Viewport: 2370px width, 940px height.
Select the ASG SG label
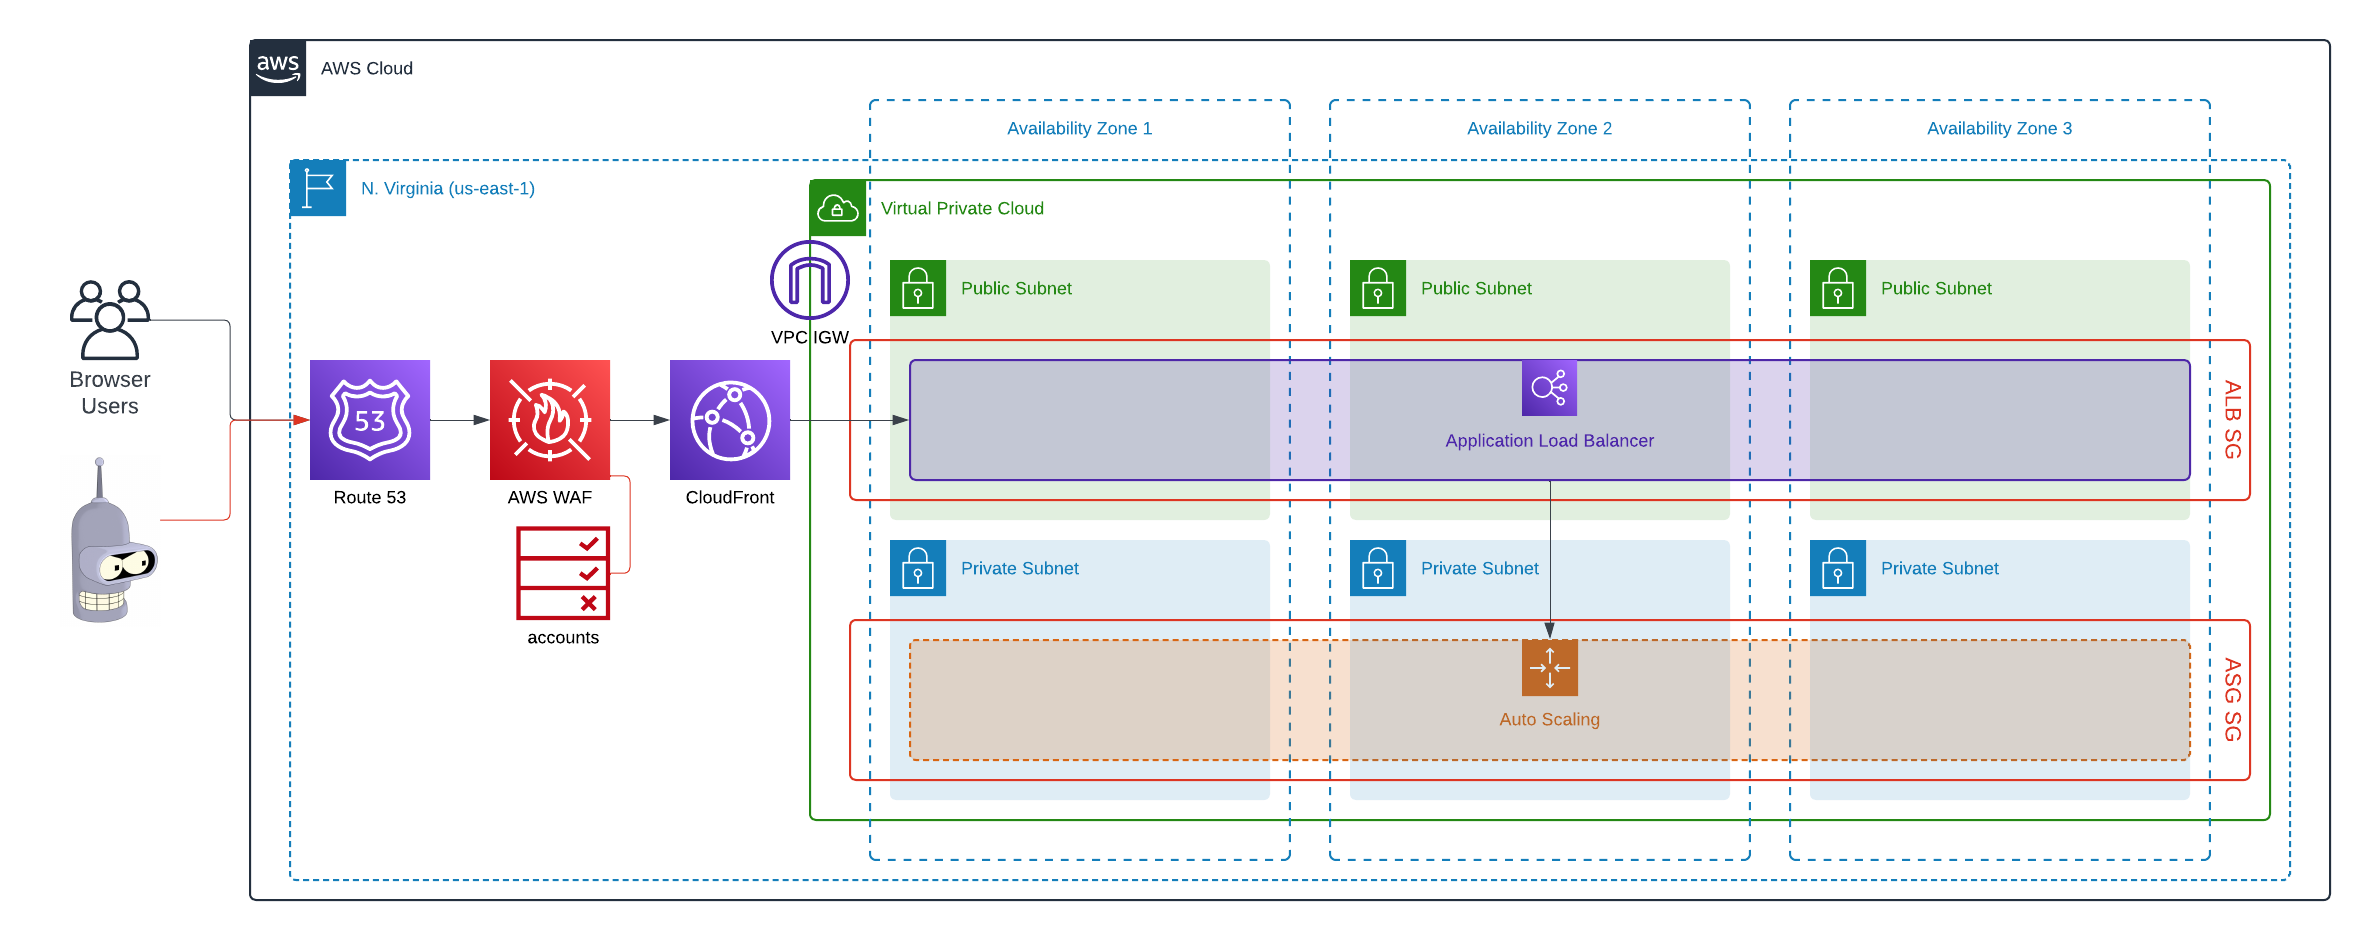pos(2233,700)
